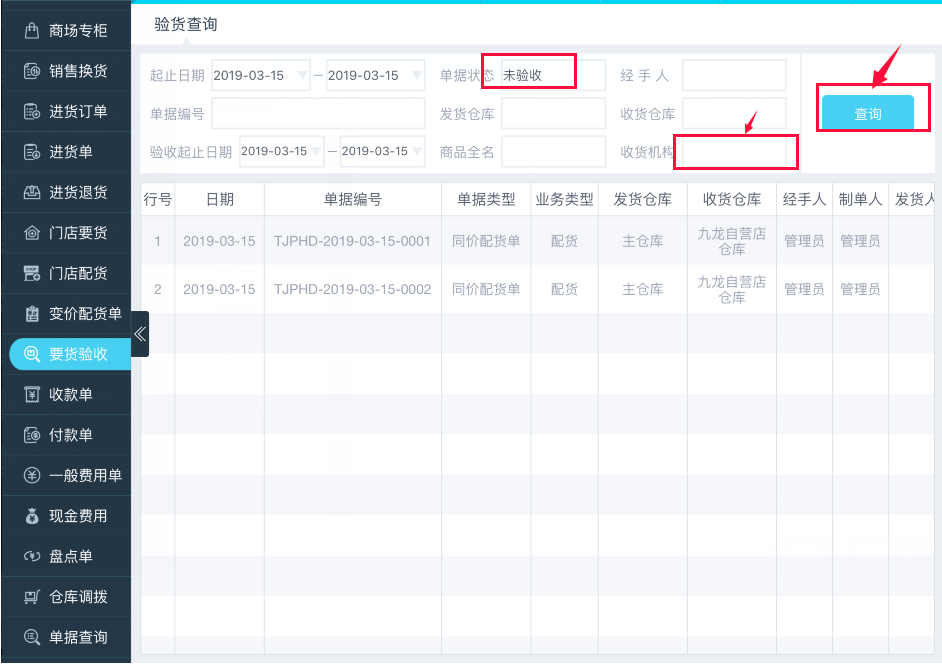Image resolution: width=942 pixels, height=665 pixels.
Task: Select 仓库调拨 in the sidebar
Action: [66, 597]
